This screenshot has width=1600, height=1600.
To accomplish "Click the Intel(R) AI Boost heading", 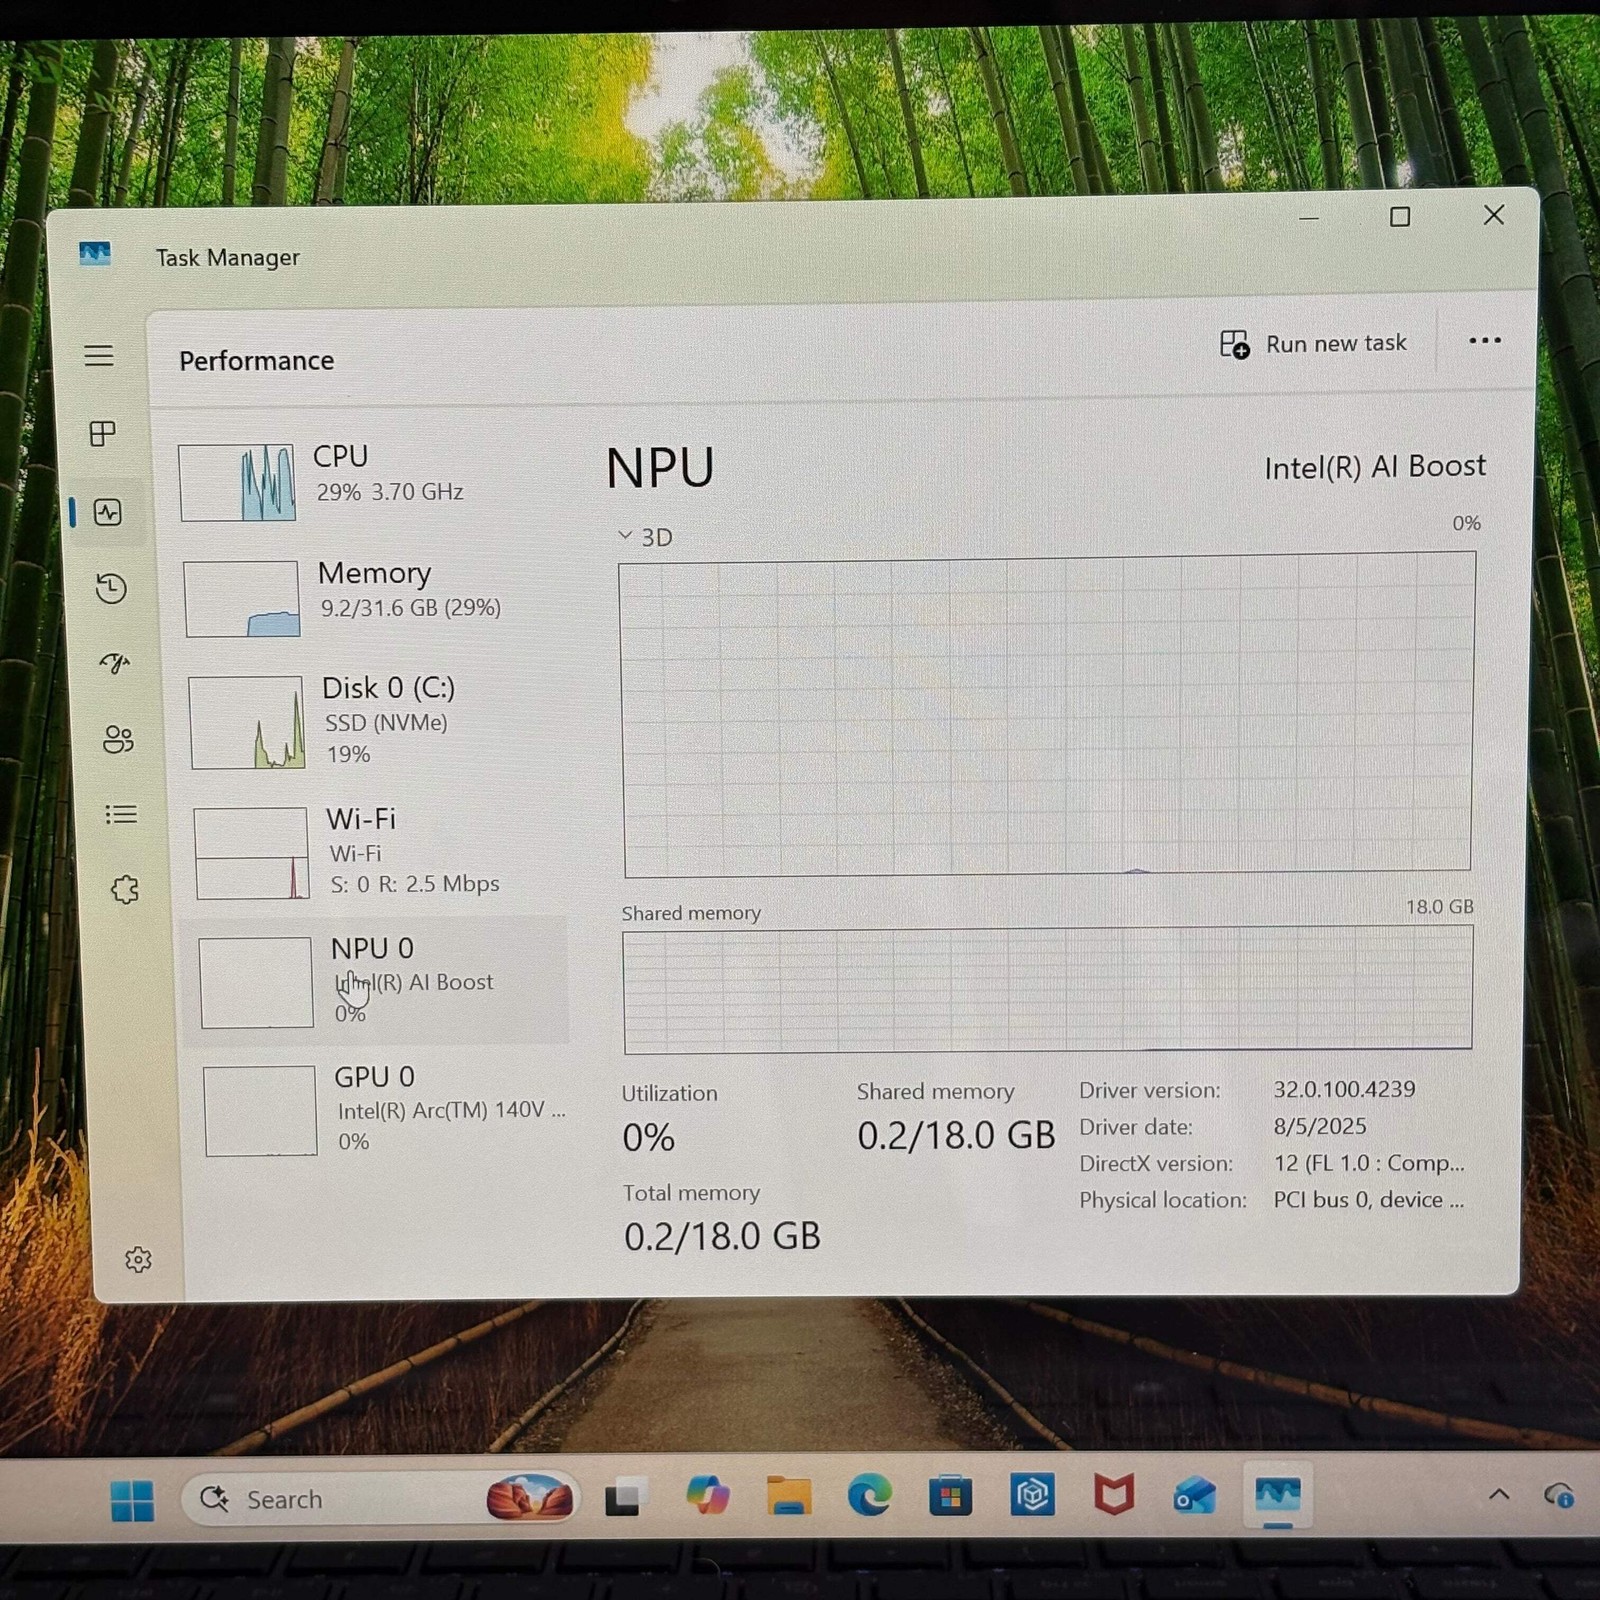I will click(1375, 467).
